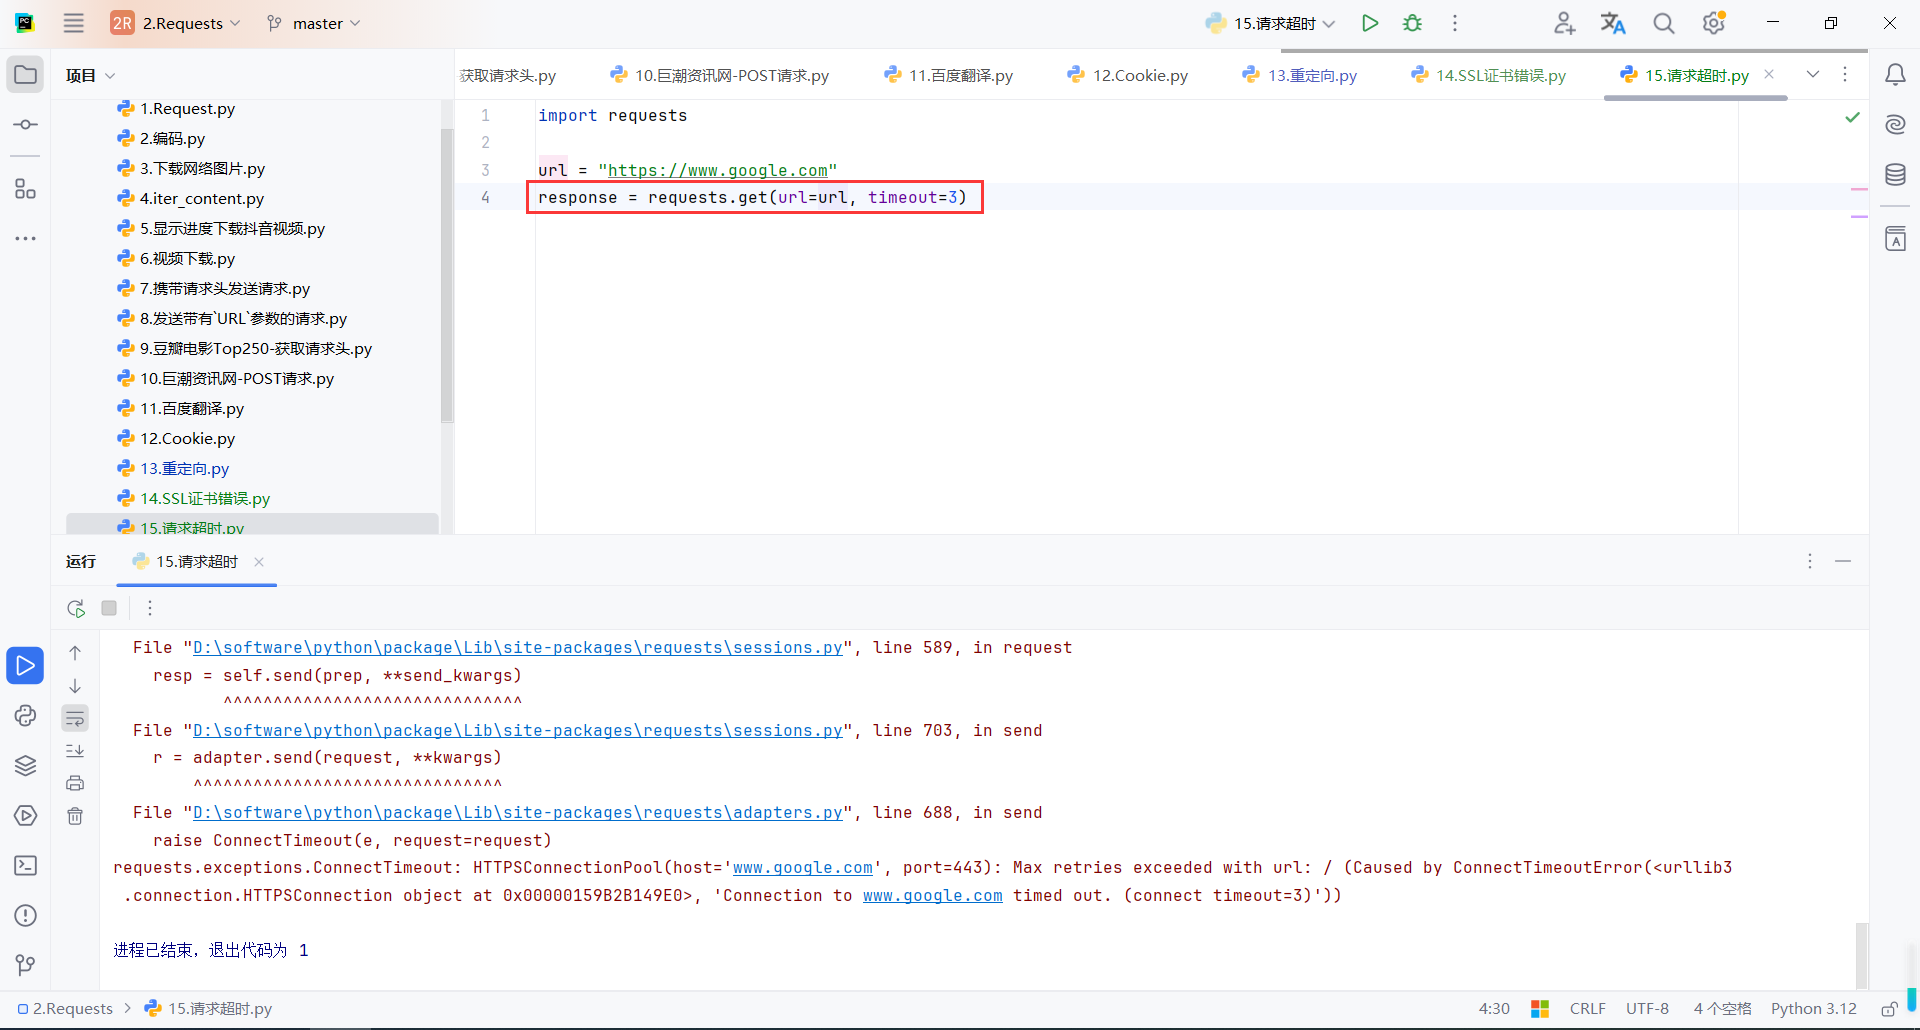Viewport: 1920px width, 1030px height.
Task: Open adapters.py link at line 688
Action: click(518, 813)
